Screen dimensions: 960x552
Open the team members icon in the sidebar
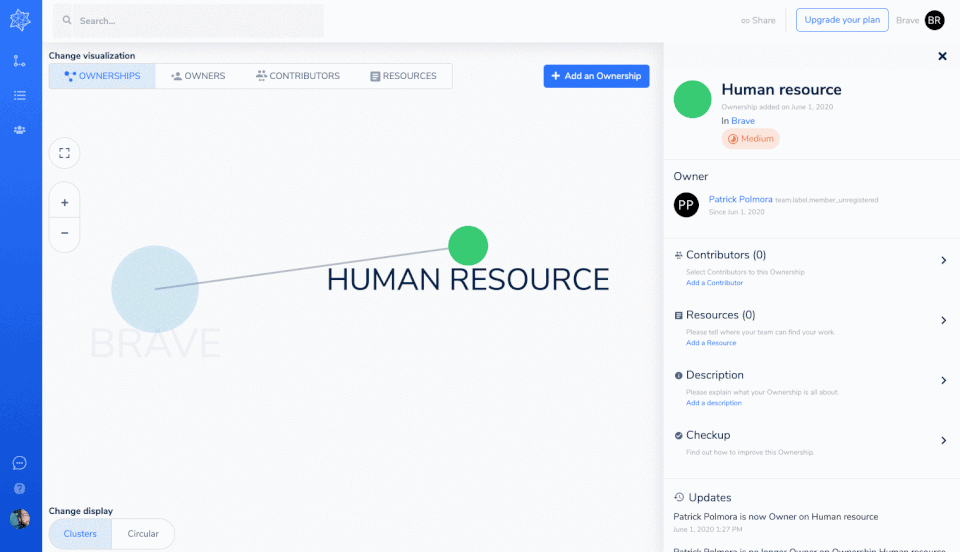tap(20, 130)
